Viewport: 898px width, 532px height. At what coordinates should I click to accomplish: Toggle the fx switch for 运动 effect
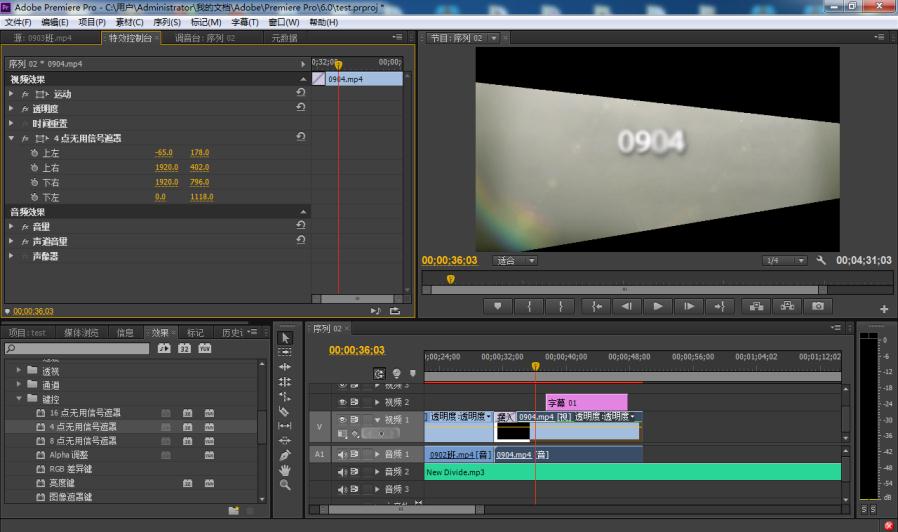[x=25, y=94]
